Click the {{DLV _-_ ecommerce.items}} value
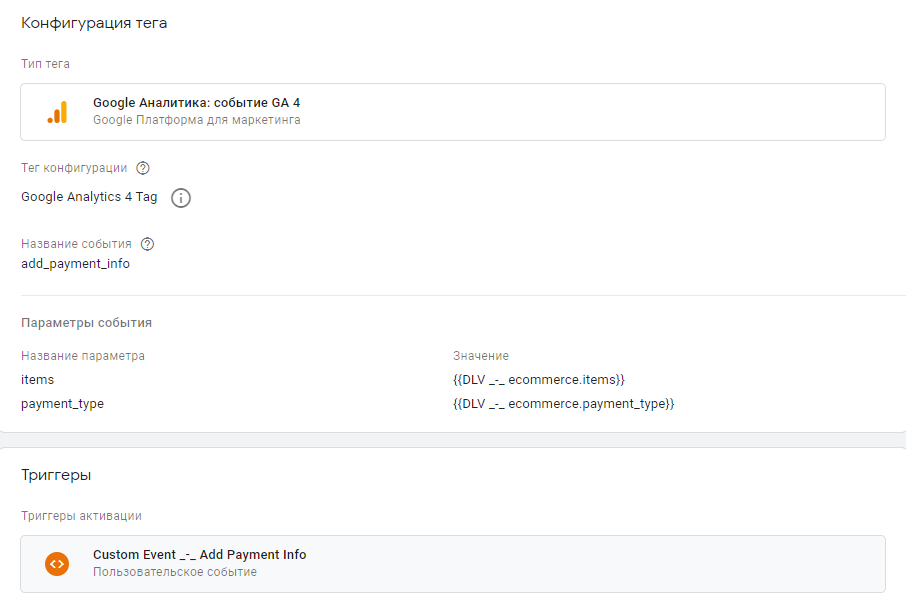906x611 pixels. (538, 380)
